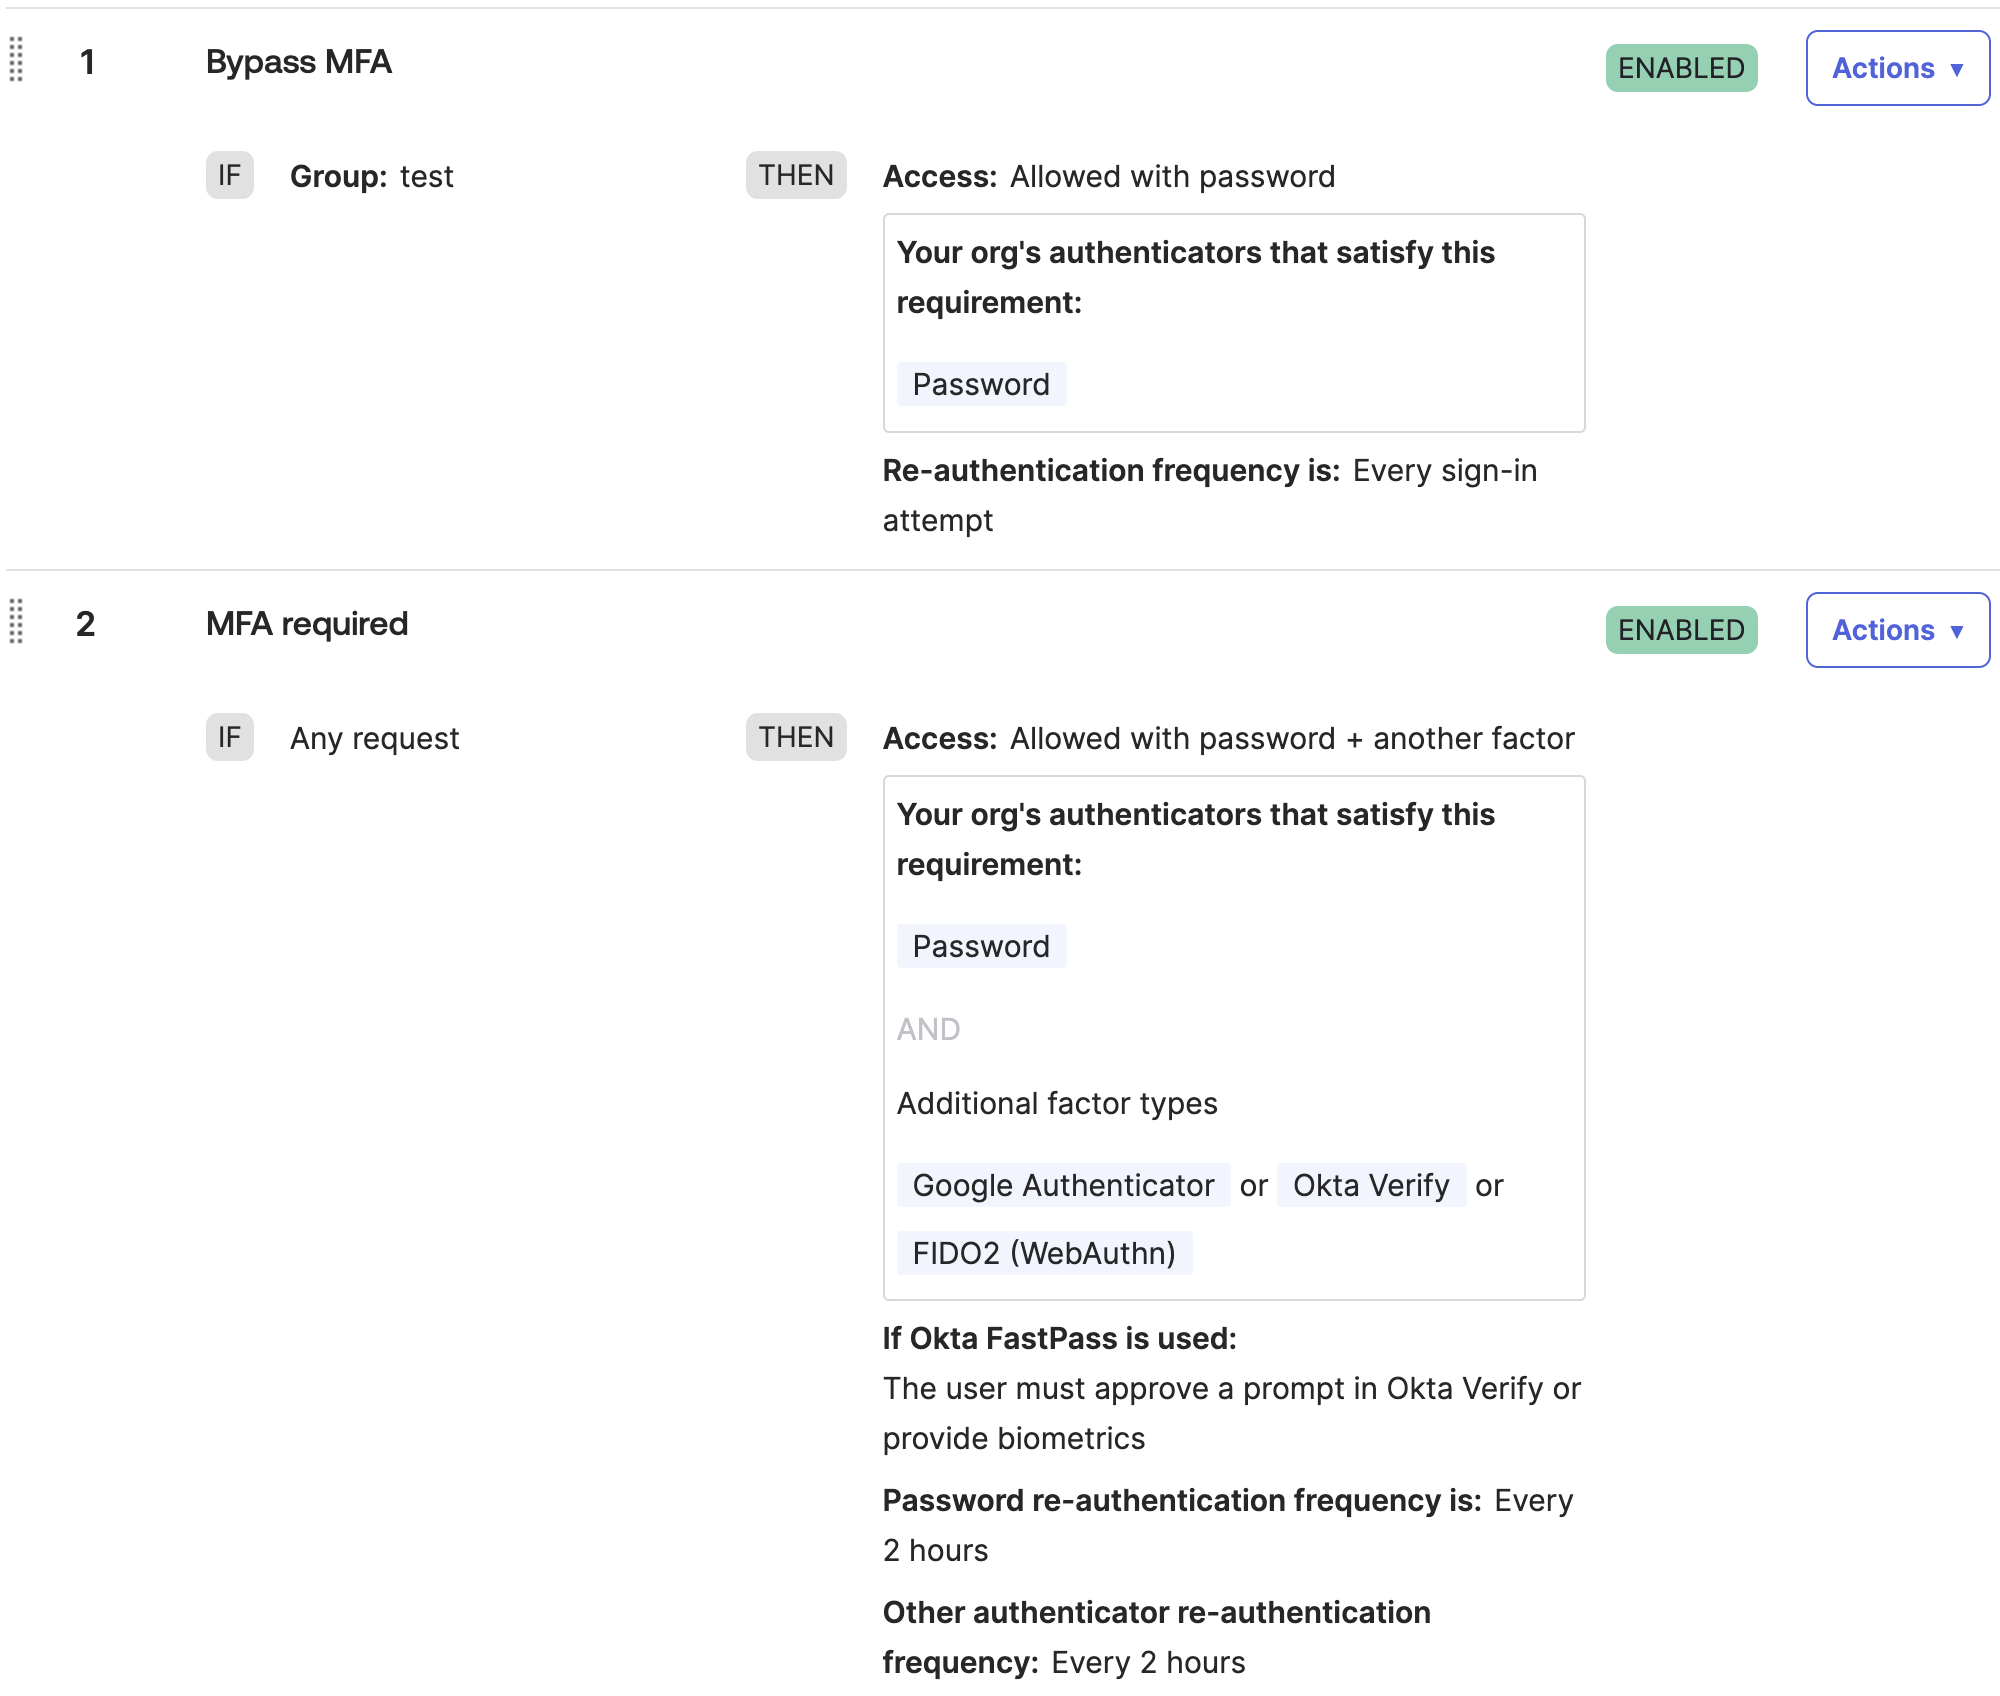The image size is (2000, 1696).
Task: Click the FIDO2 (WebAuthn) chip
Action: (x=1044, y=1254)
